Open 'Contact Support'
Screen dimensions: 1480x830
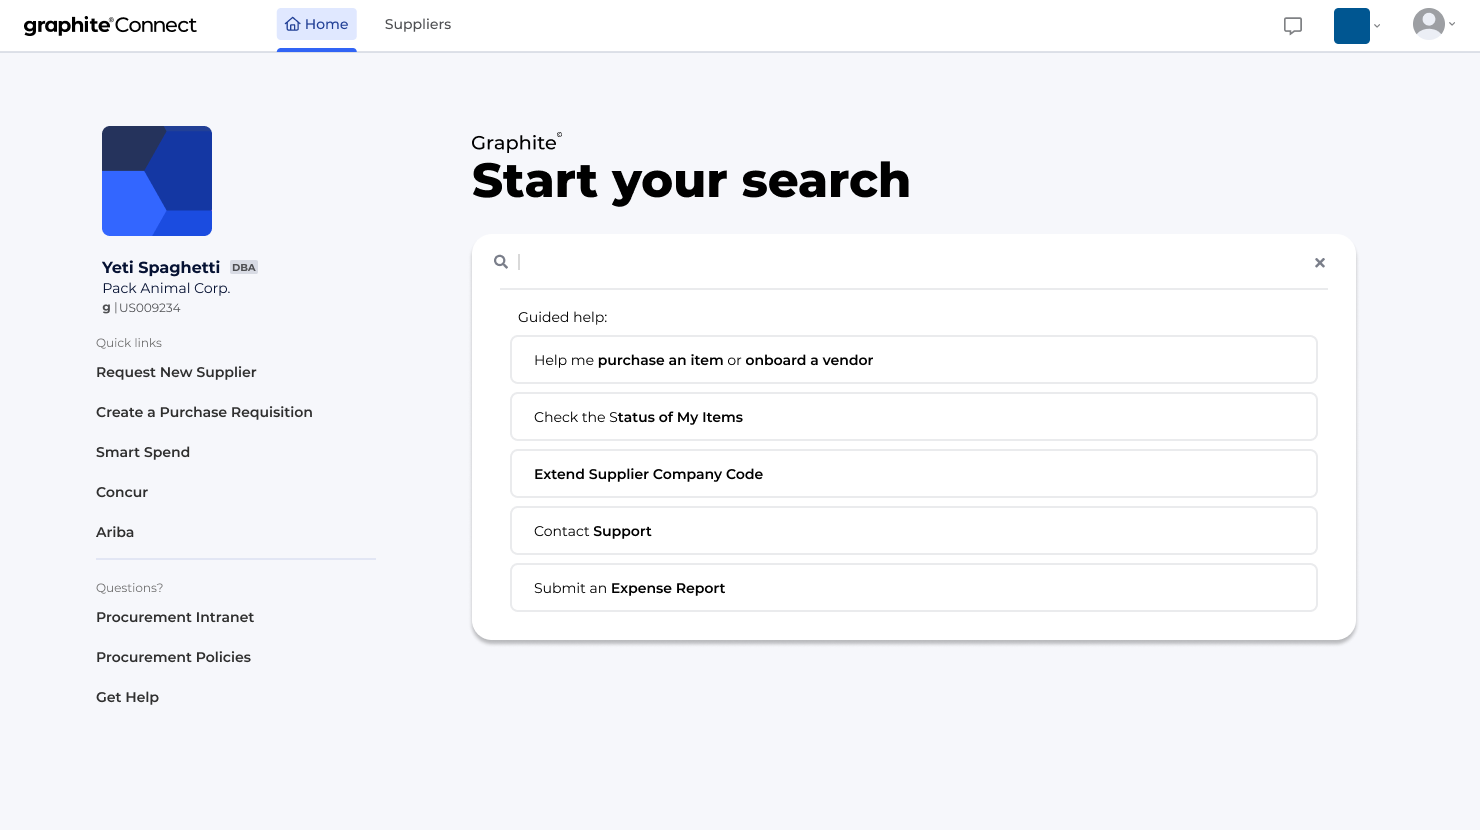913,531
